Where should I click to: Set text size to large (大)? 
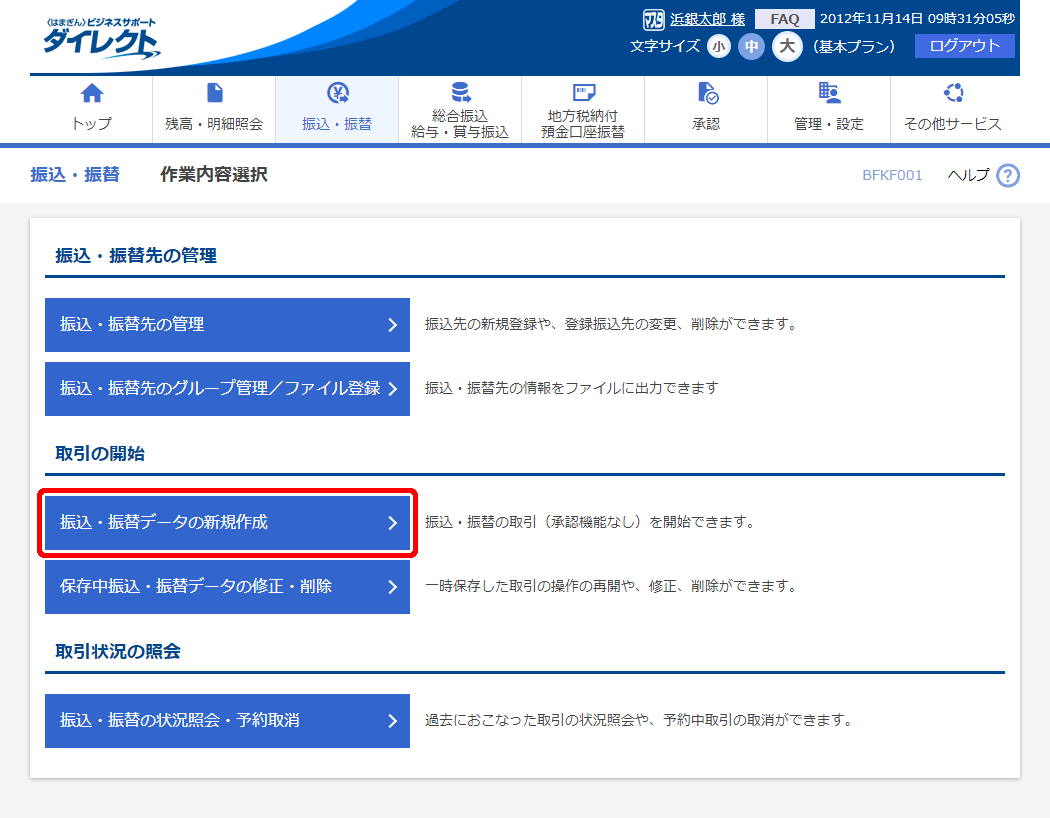[x=787, y=47]
